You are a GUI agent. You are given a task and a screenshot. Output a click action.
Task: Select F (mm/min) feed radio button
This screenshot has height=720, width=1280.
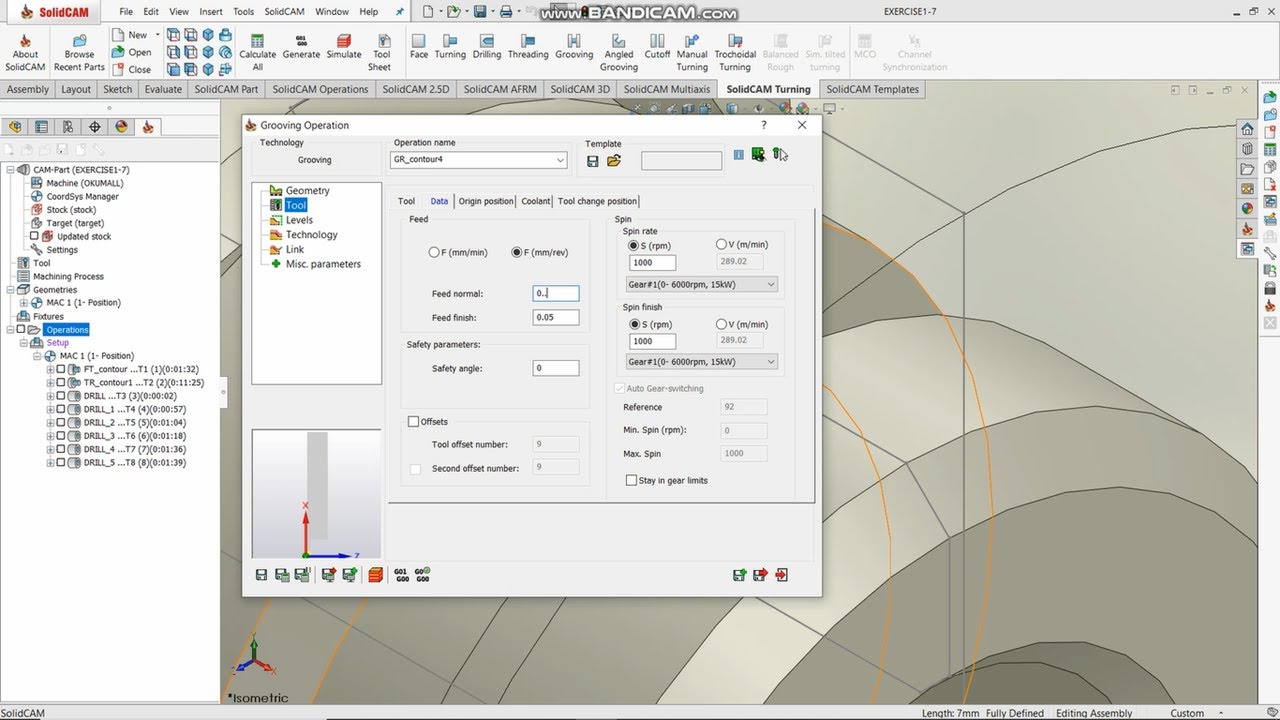click(434, 253)
